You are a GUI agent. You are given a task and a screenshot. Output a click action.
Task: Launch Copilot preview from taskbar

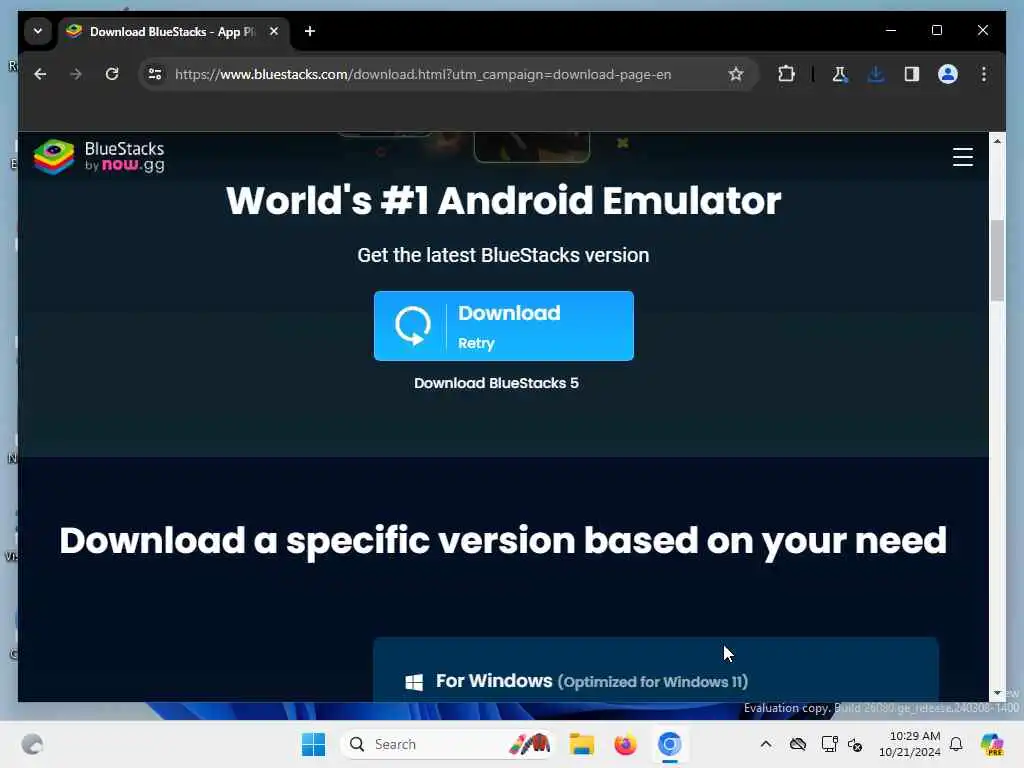click(x=992, y=744)
